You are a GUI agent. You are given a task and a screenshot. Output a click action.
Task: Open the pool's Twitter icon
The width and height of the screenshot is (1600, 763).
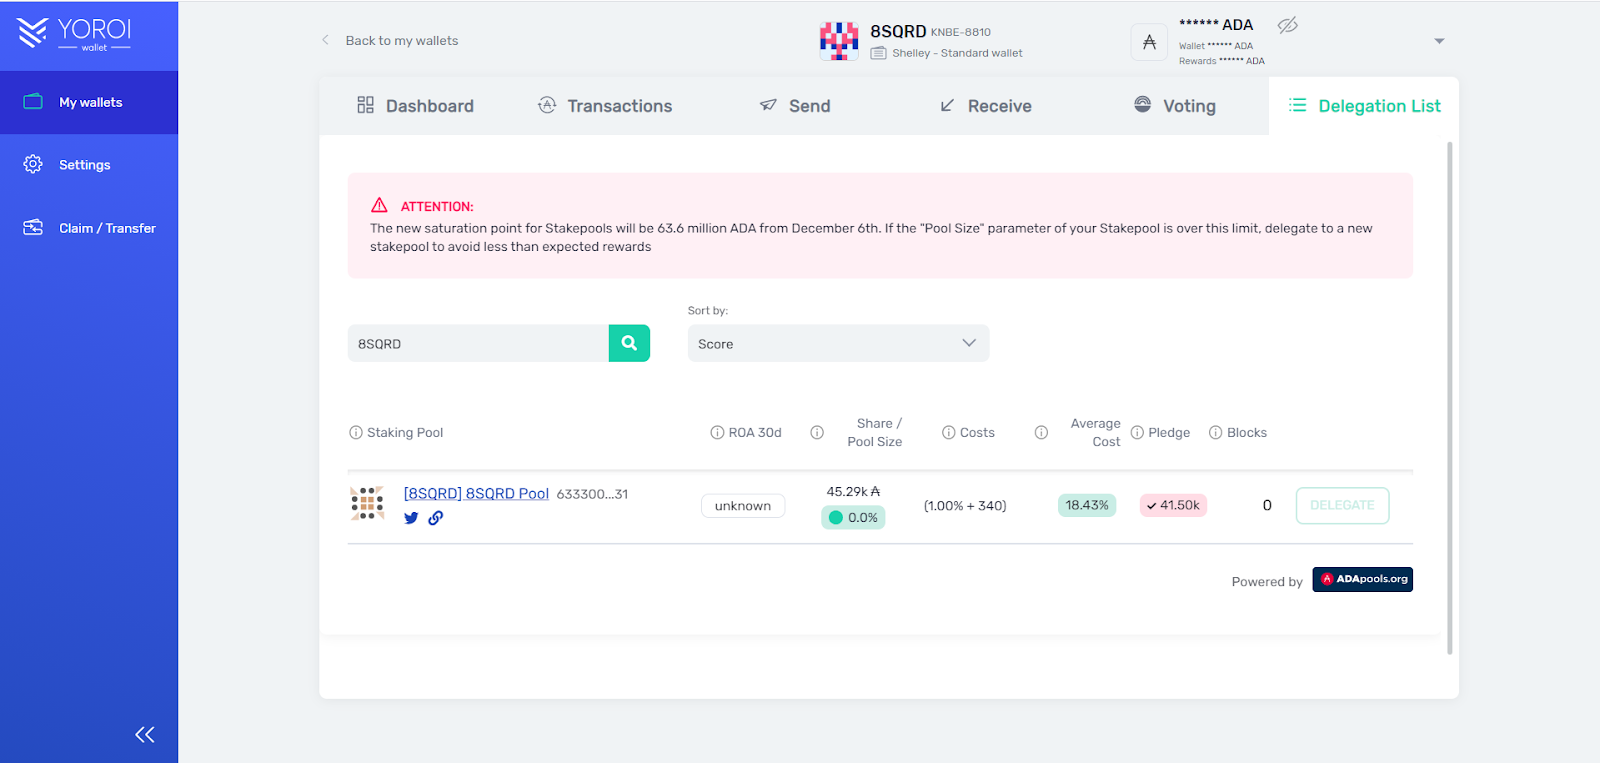pyautogui.click(x=411, y=518)
